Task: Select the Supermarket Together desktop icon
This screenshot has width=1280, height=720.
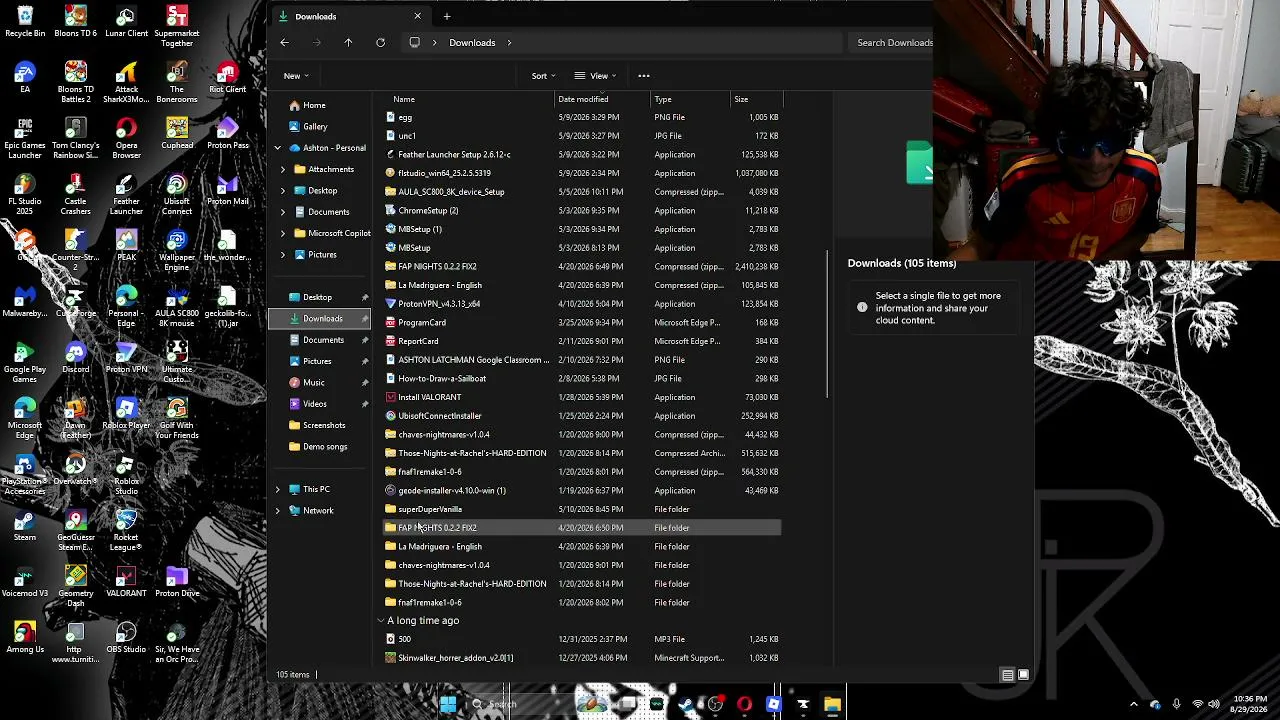Action: point(177,27)
